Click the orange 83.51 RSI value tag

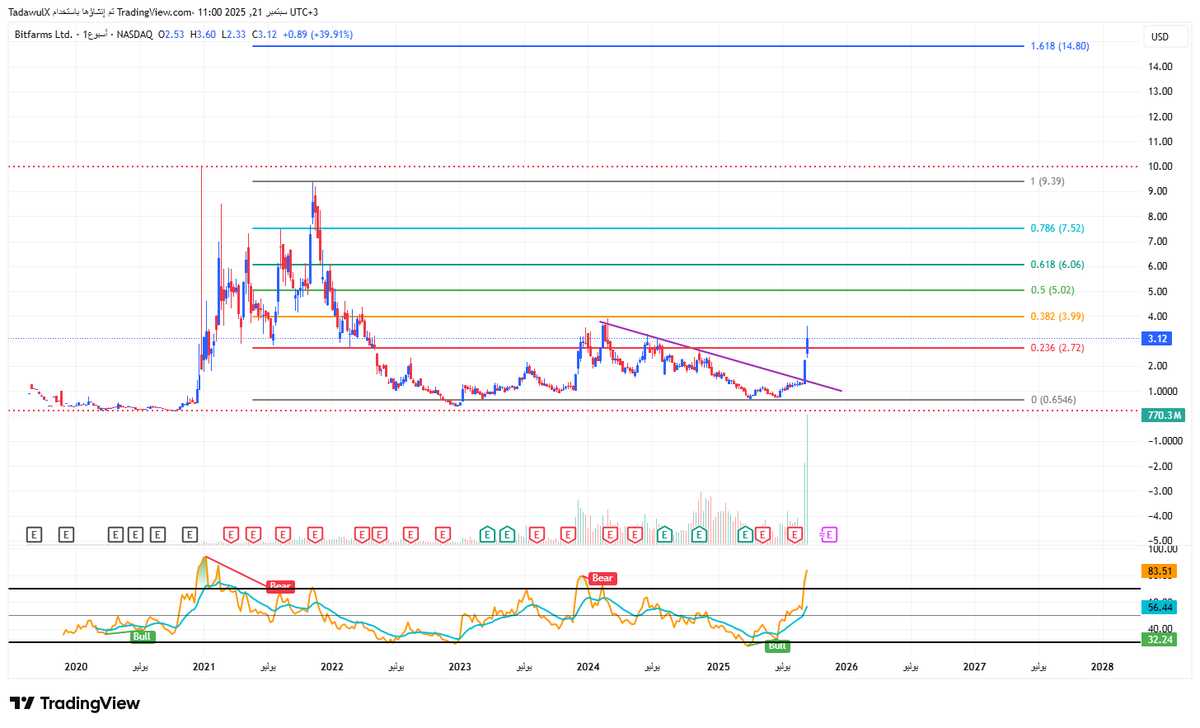coord(1157,570)
